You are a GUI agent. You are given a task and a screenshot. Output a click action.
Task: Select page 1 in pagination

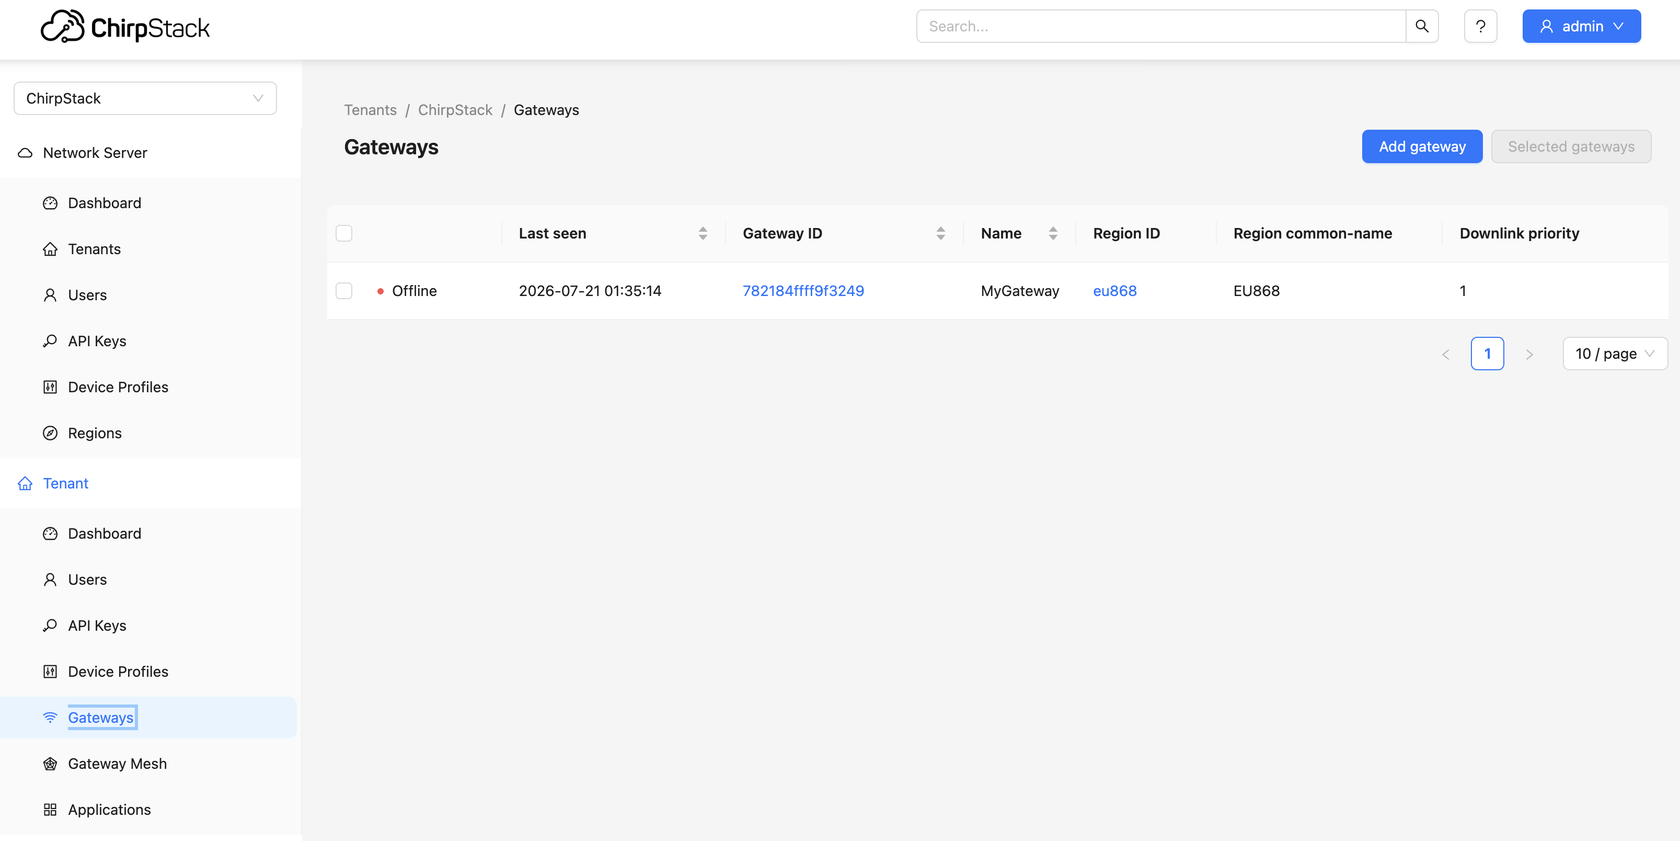[x=1487, y=354]
